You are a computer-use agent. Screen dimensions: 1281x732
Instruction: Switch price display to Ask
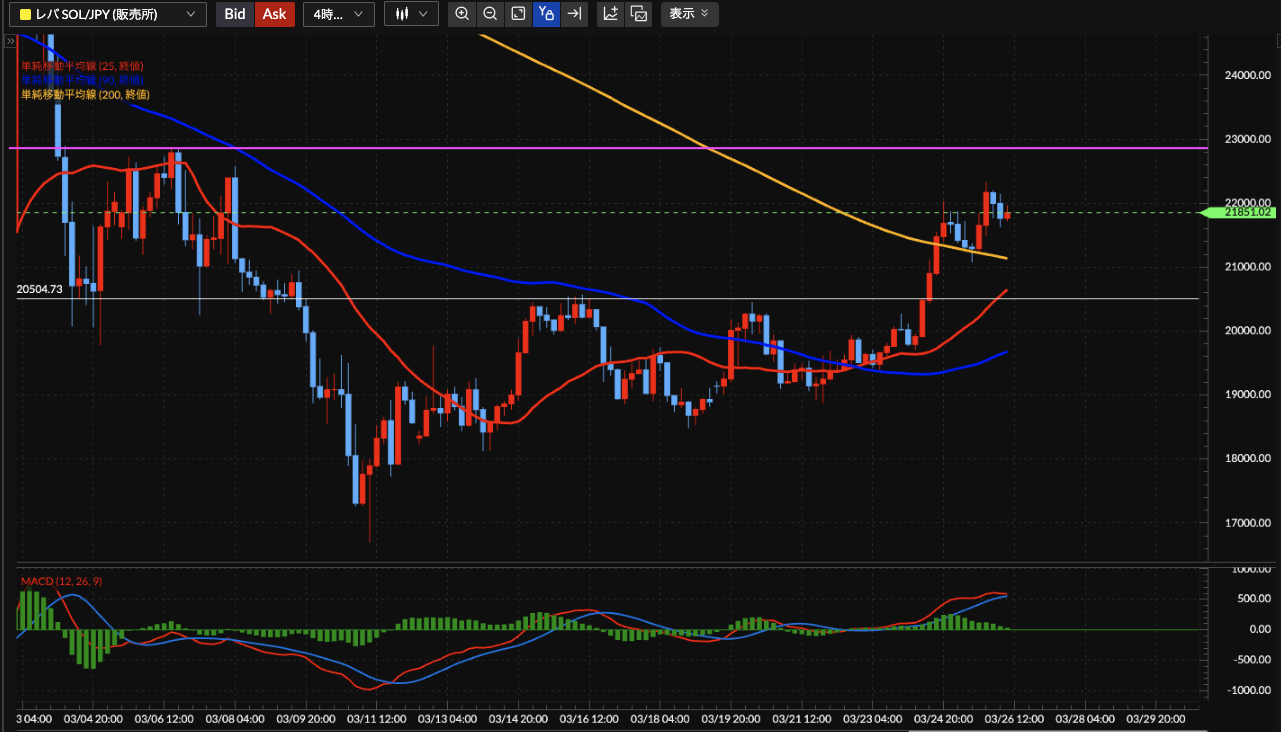(275, 14)
